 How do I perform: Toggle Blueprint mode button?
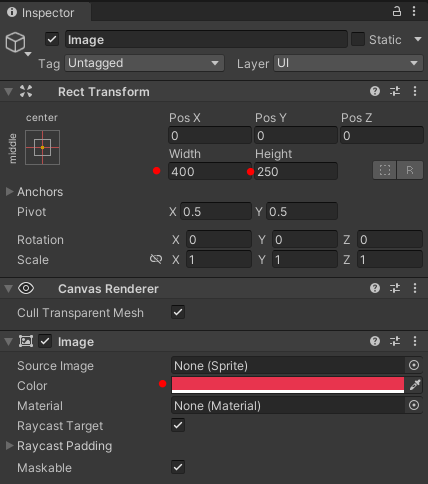point(385,170)
